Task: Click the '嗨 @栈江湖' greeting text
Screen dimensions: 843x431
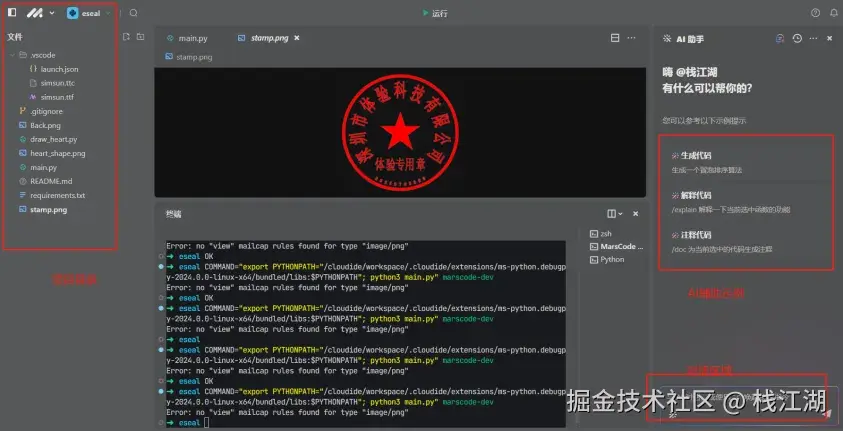Action: click(690, 73)
